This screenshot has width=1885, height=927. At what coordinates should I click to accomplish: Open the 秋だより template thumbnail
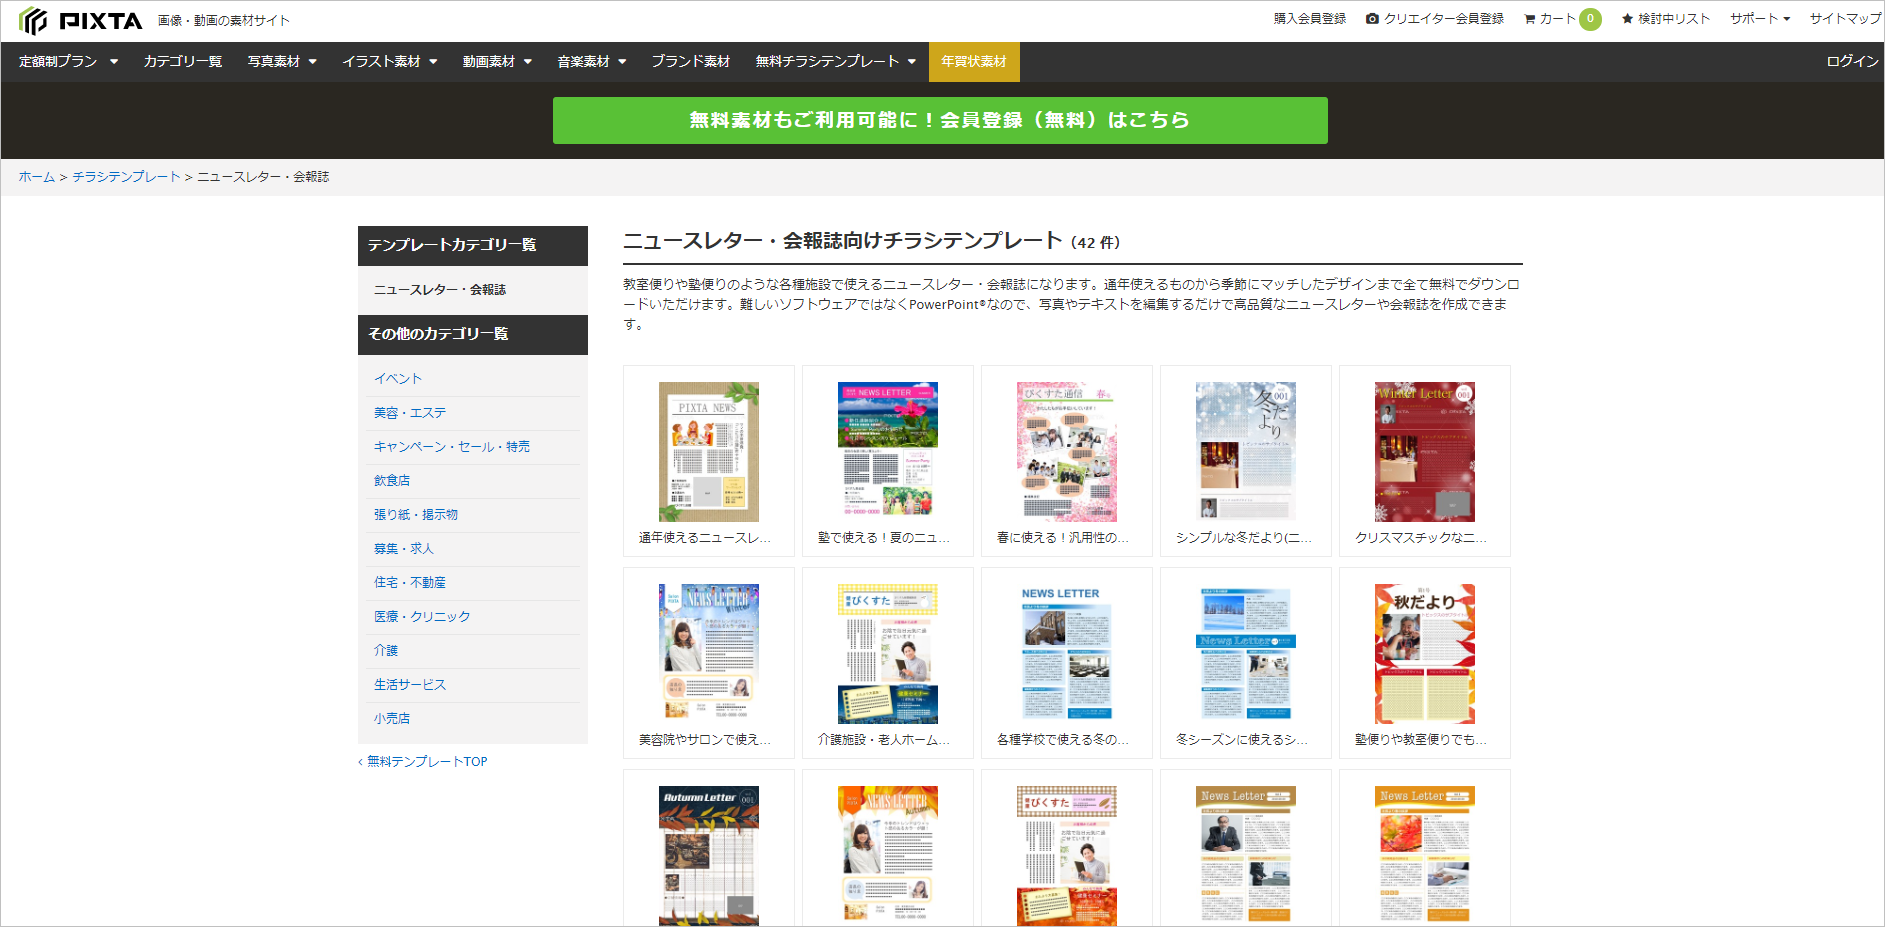[1424, 654]
